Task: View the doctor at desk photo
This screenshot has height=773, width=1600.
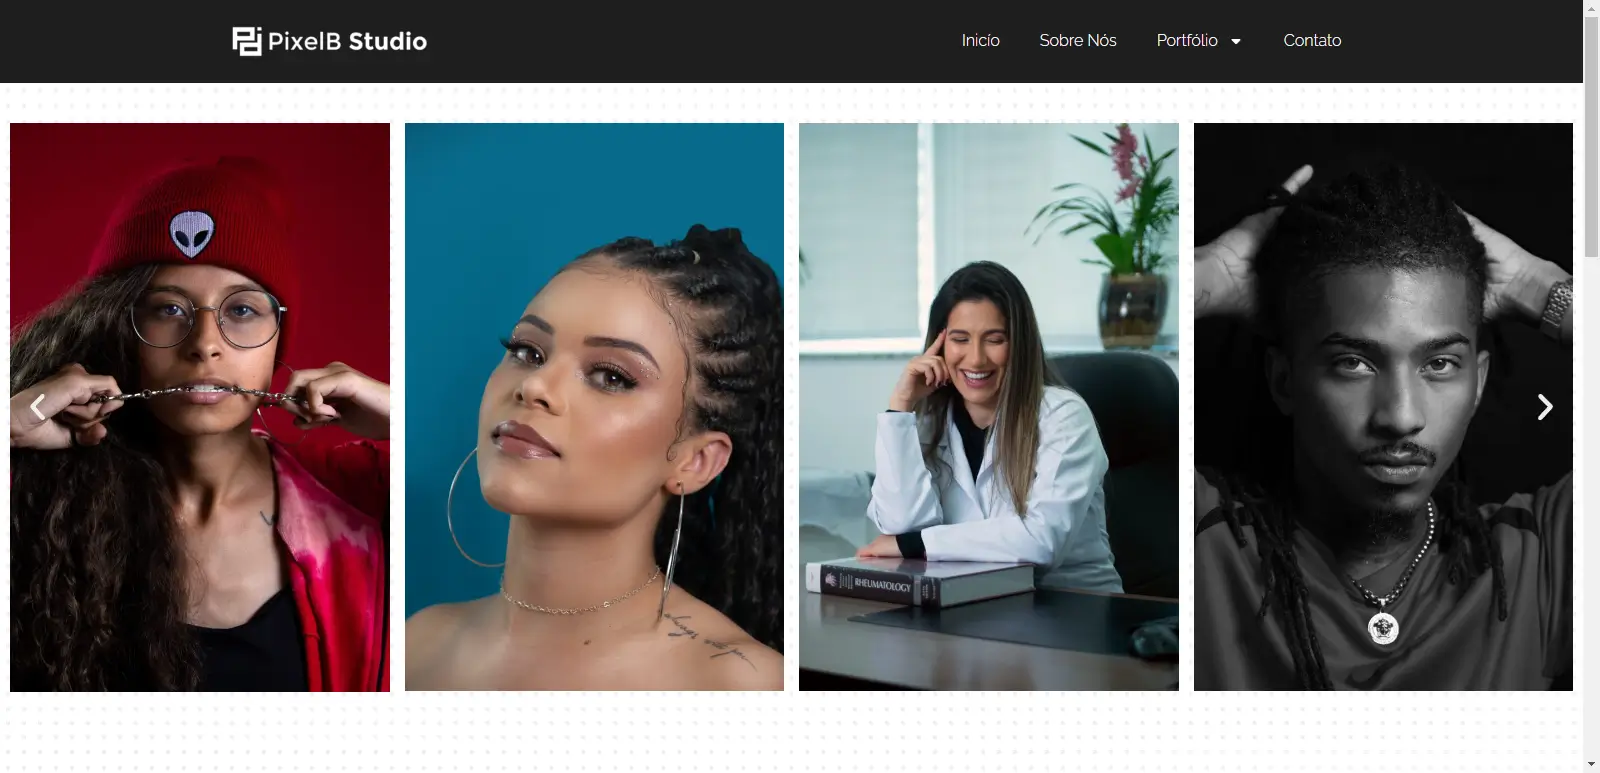Action: pyautogui.click(x=989, y=407)
